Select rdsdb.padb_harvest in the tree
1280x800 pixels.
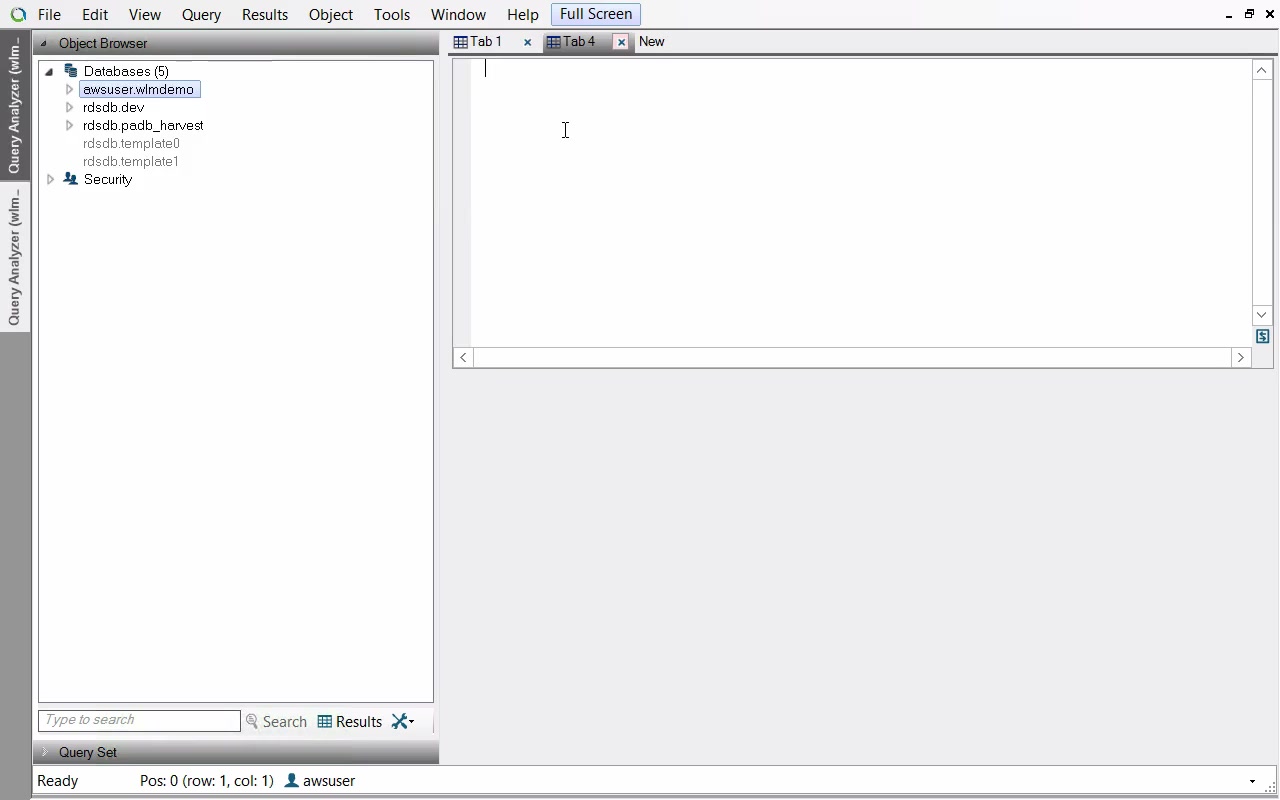(143, 125)
